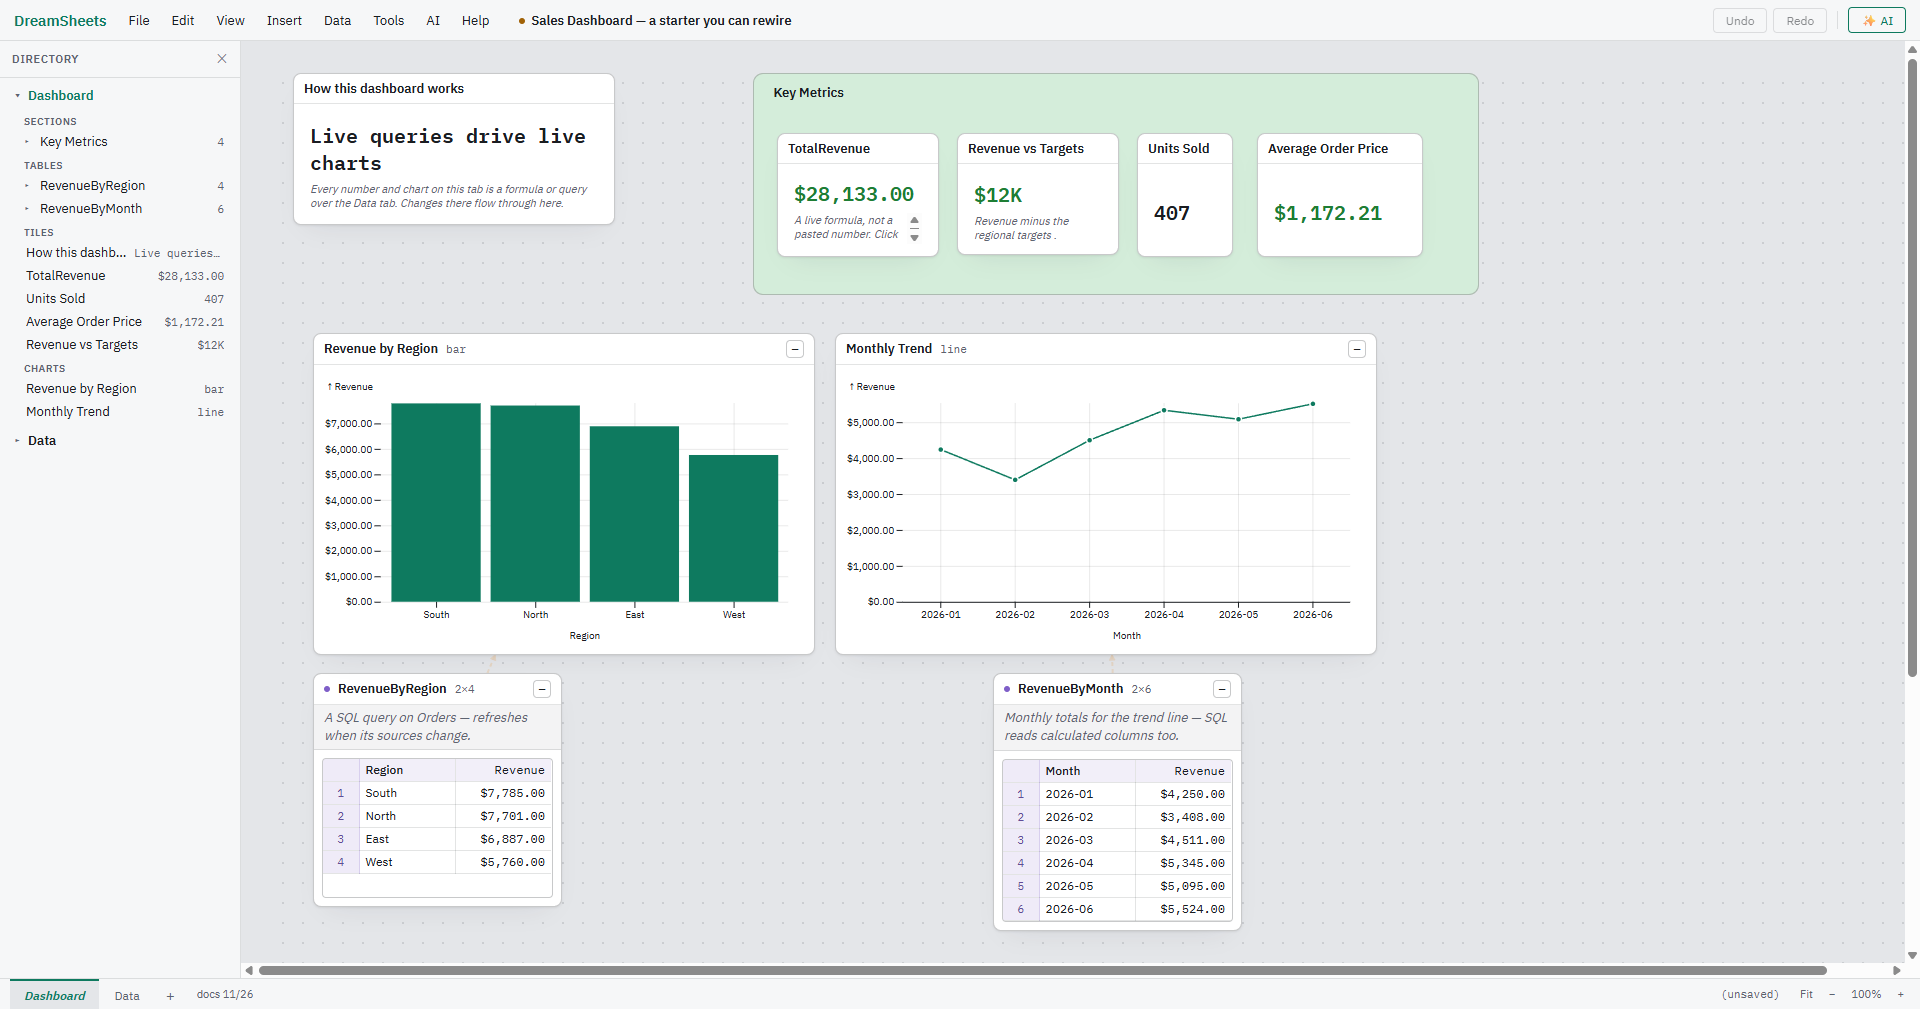Zoom out with the minus control

tap(1832, 995)
